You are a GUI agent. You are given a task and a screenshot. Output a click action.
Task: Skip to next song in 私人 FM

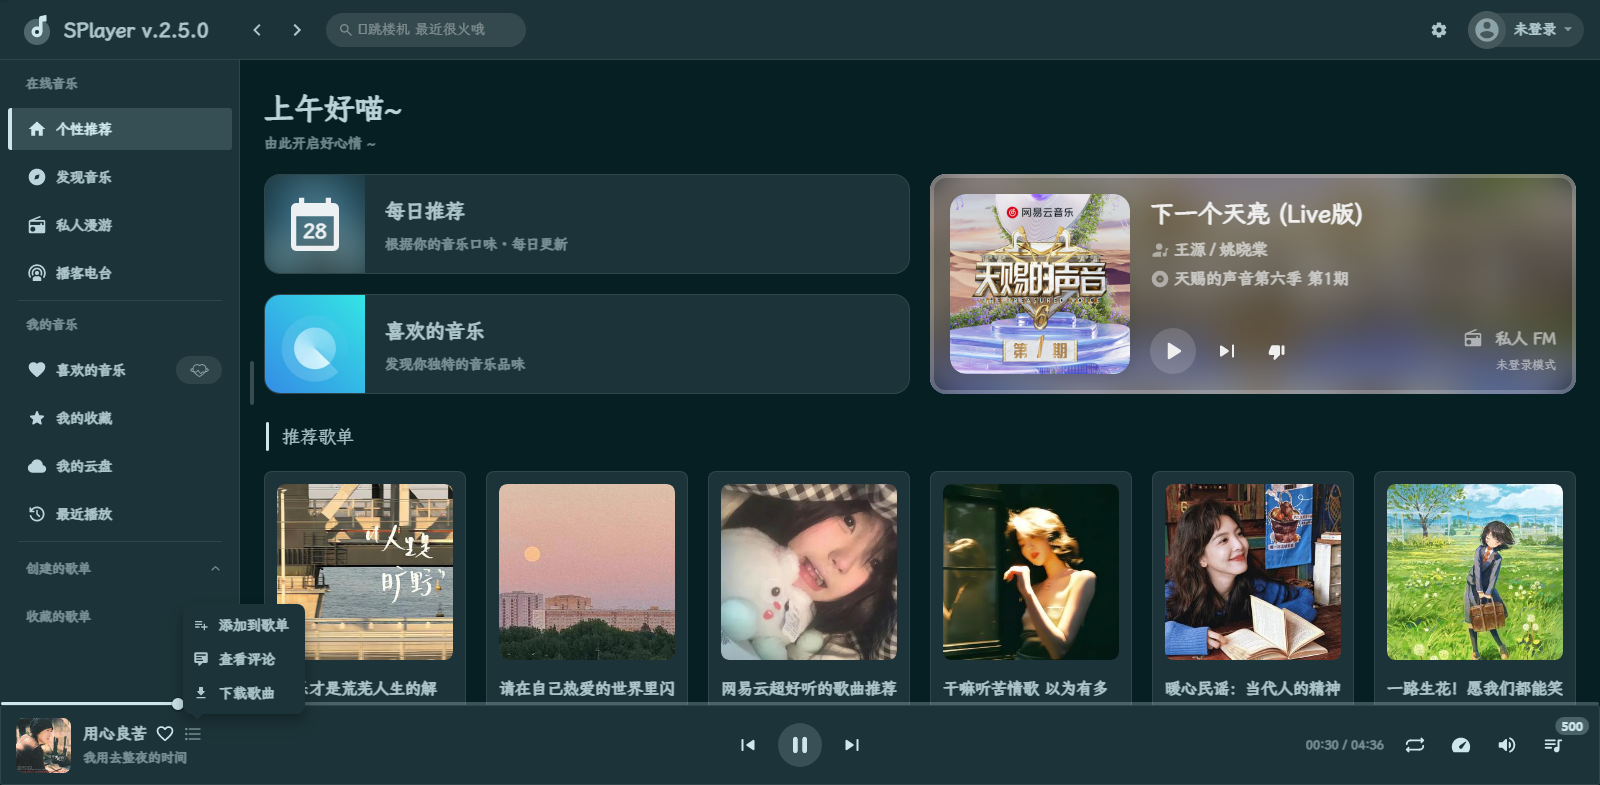[x=1227, y=351]
